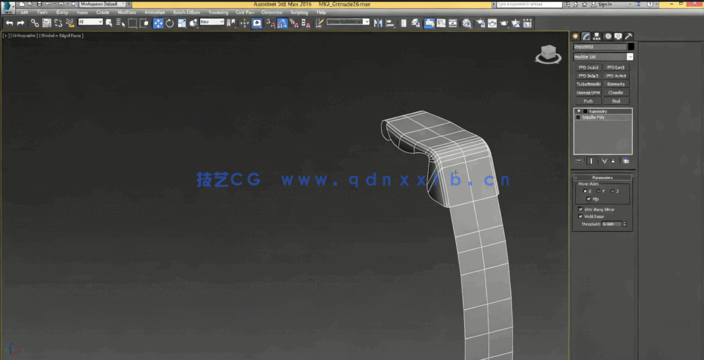Activate the Select and Rotate tool

pyautogui.click(x=170, y=23)
